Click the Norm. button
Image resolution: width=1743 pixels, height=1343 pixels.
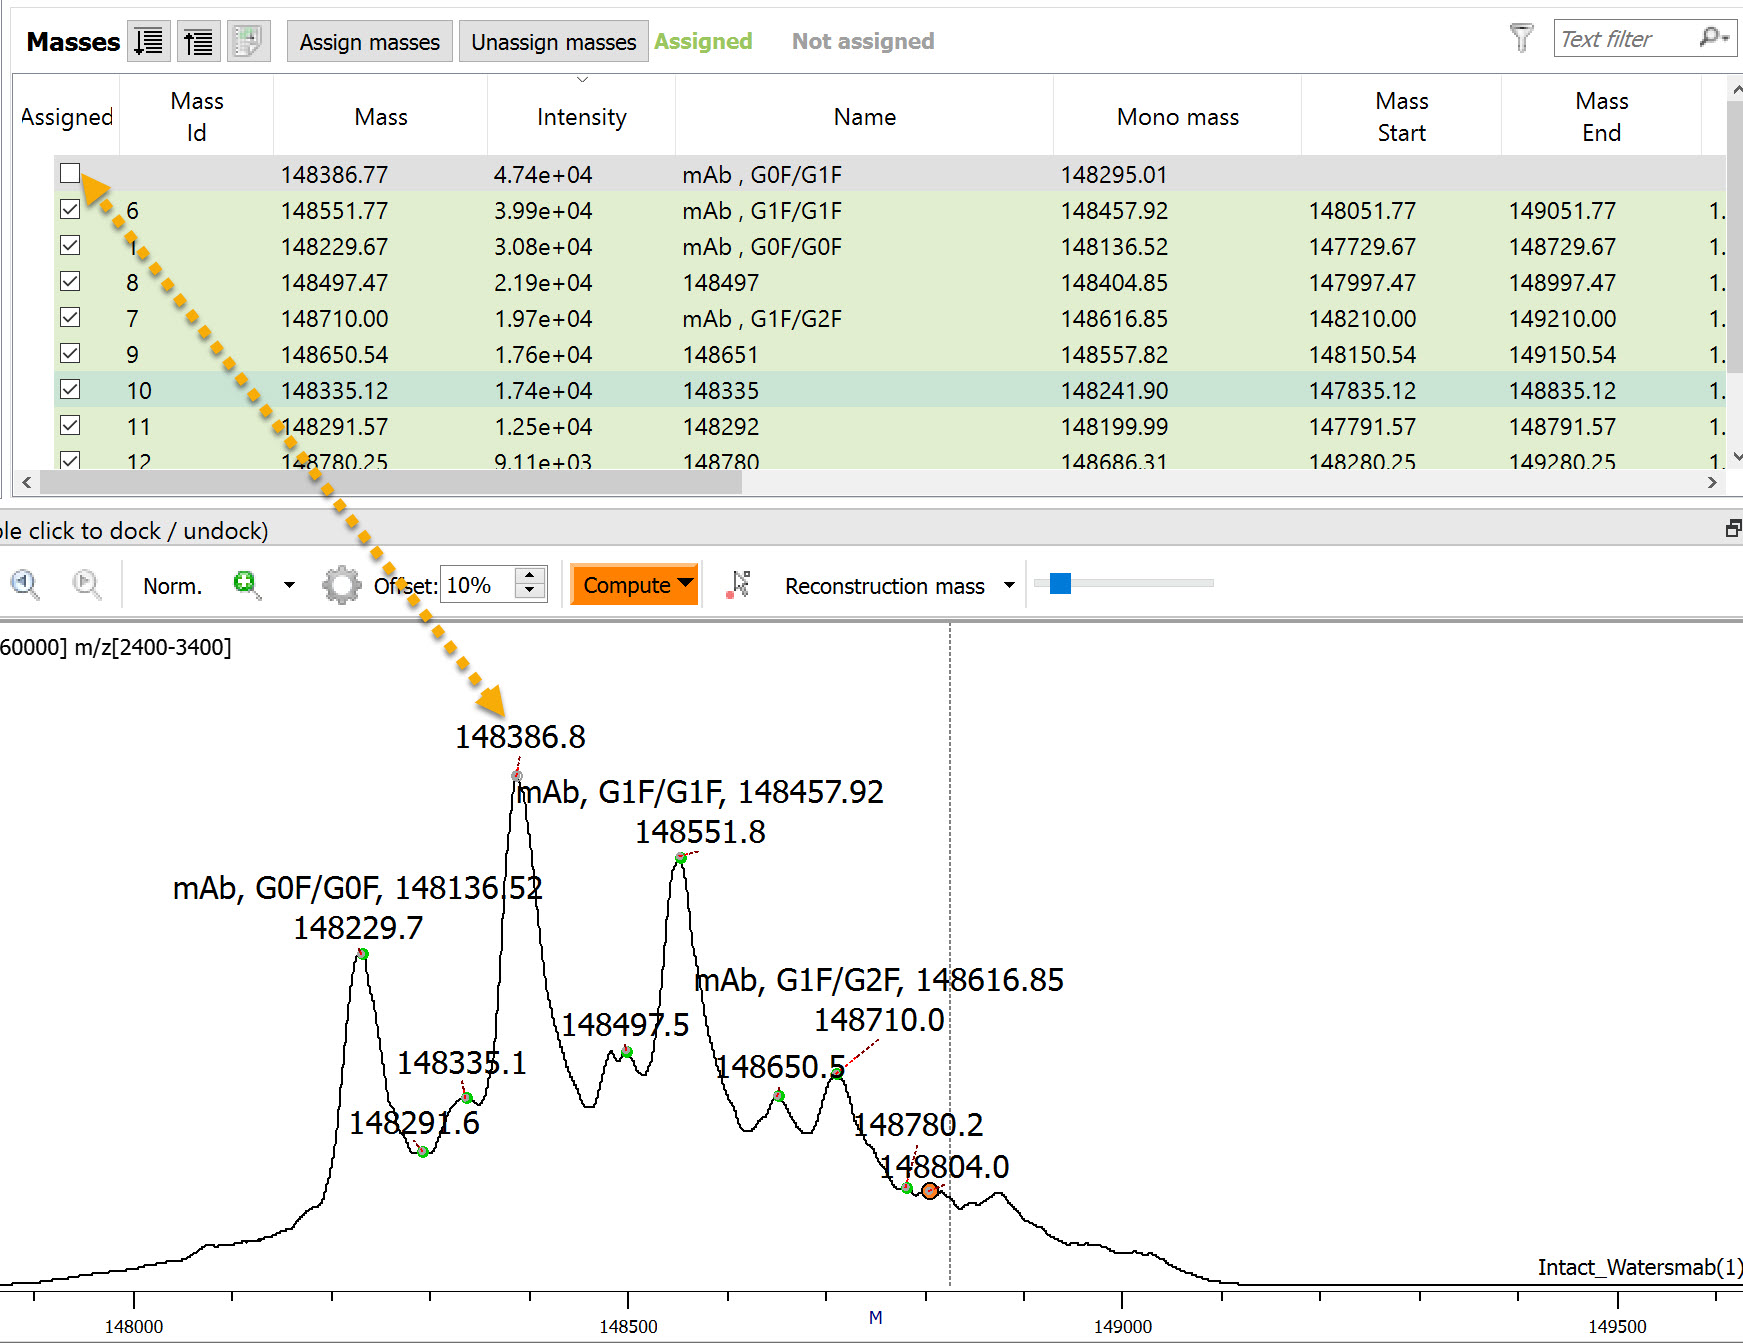click(x=172, y=586)
